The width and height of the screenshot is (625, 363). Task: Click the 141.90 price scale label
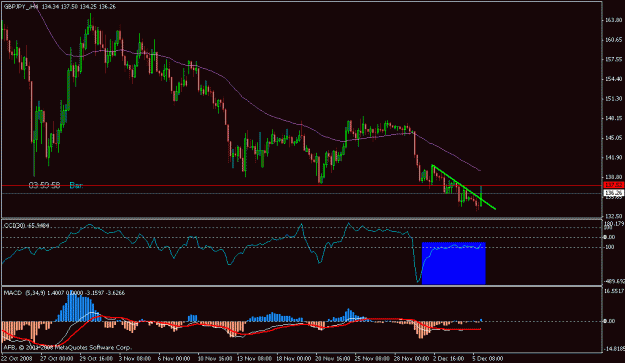(613, 157)
